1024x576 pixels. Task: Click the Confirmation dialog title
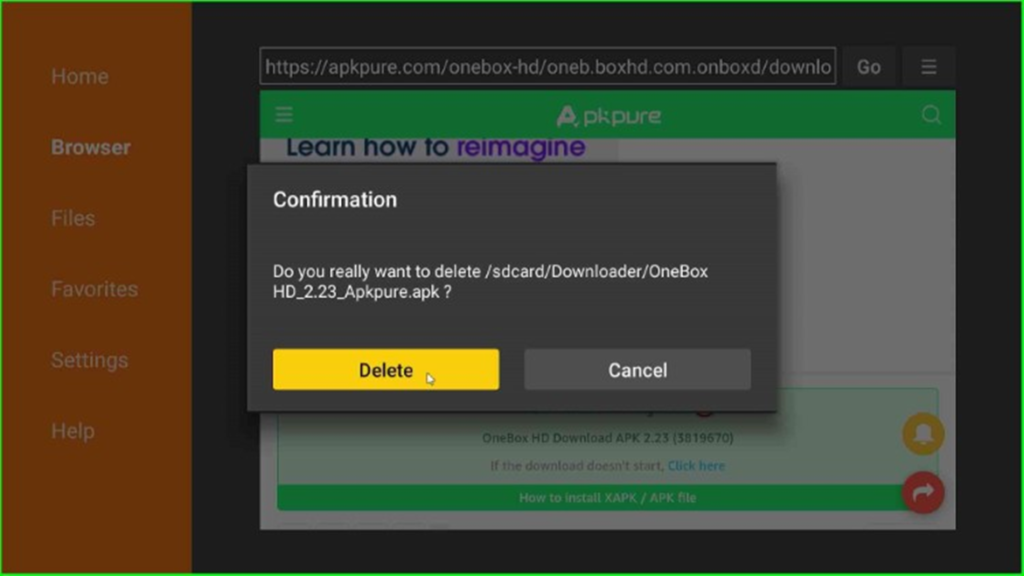(x=335, y=200)
